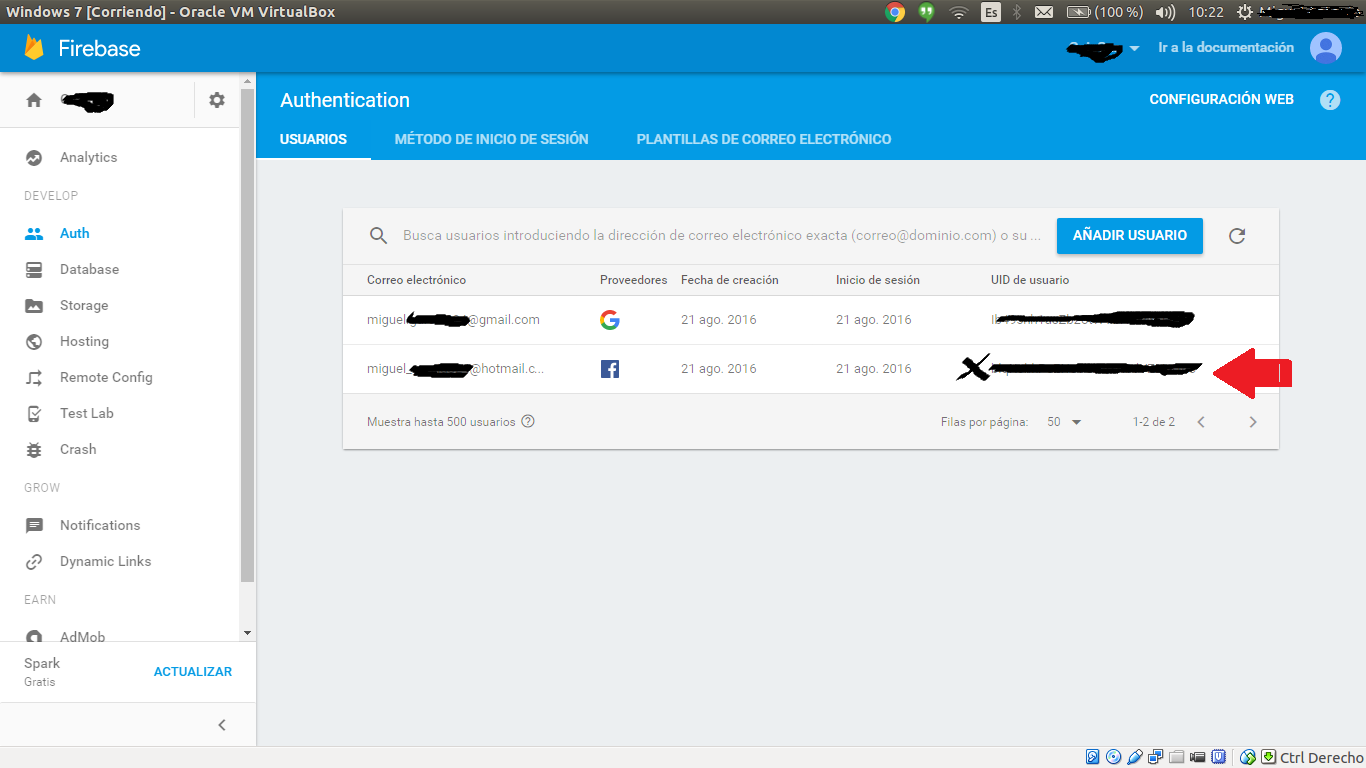This screenshot has width=1366, height=768.
Task: Click the Database sidebar icon
Action: (34, 269)
